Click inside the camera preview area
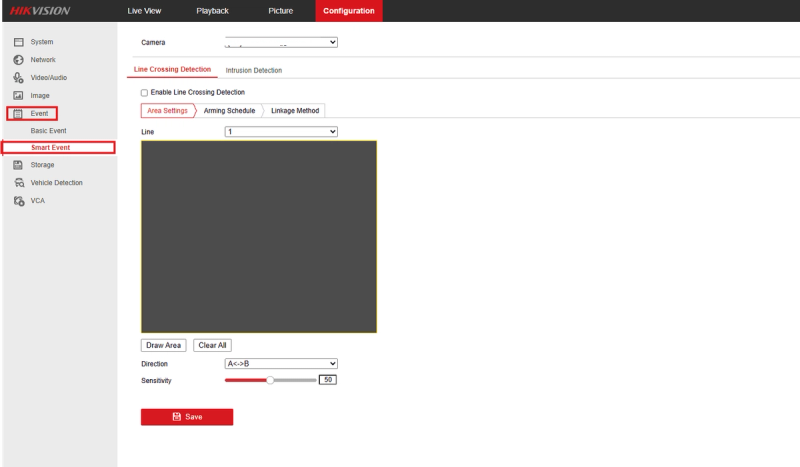 (x=259, y=237)
